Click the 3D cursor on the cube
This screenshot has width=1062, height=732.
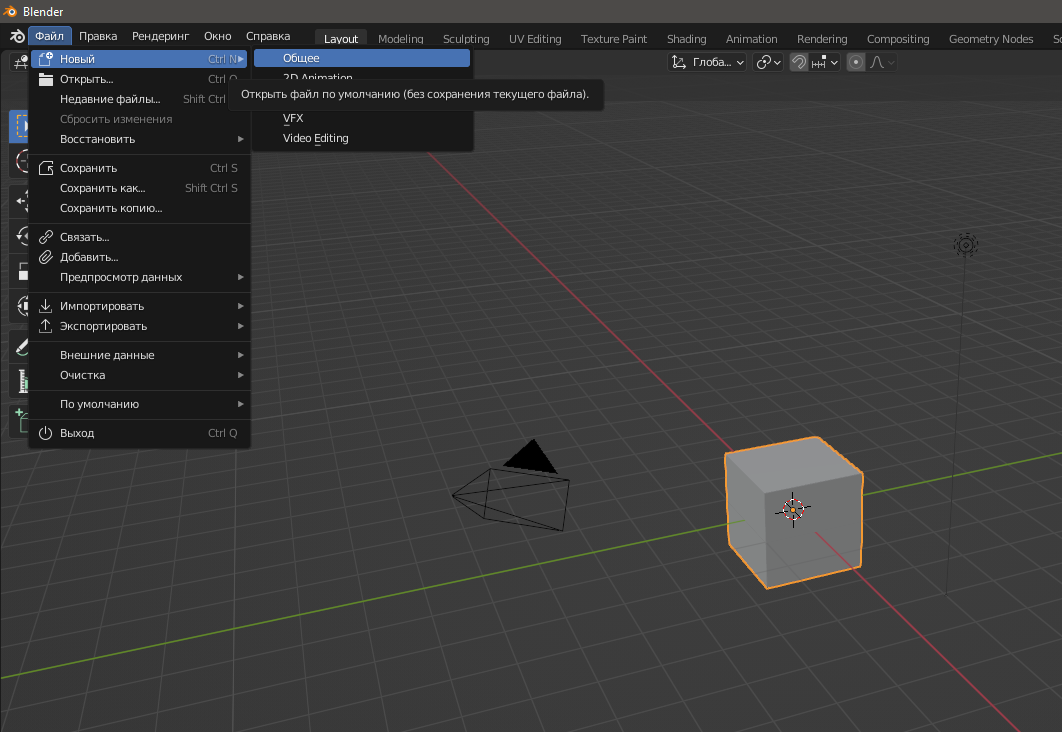click(793, 509)
